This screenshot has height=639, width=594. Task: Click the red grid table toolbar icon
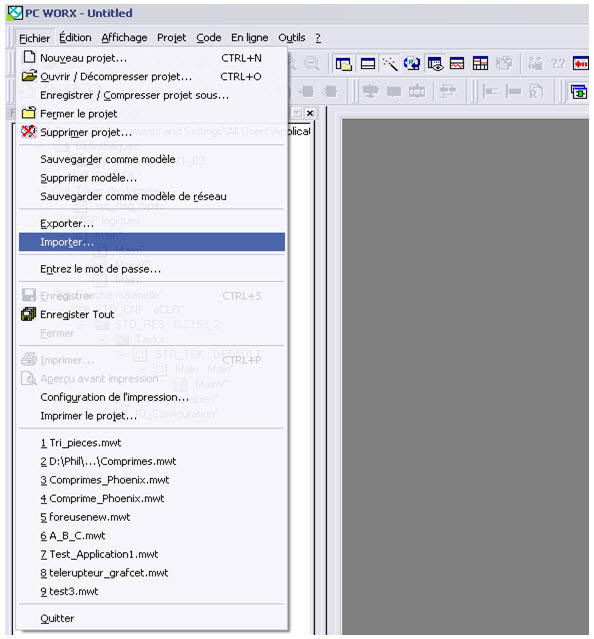[480, 64]
